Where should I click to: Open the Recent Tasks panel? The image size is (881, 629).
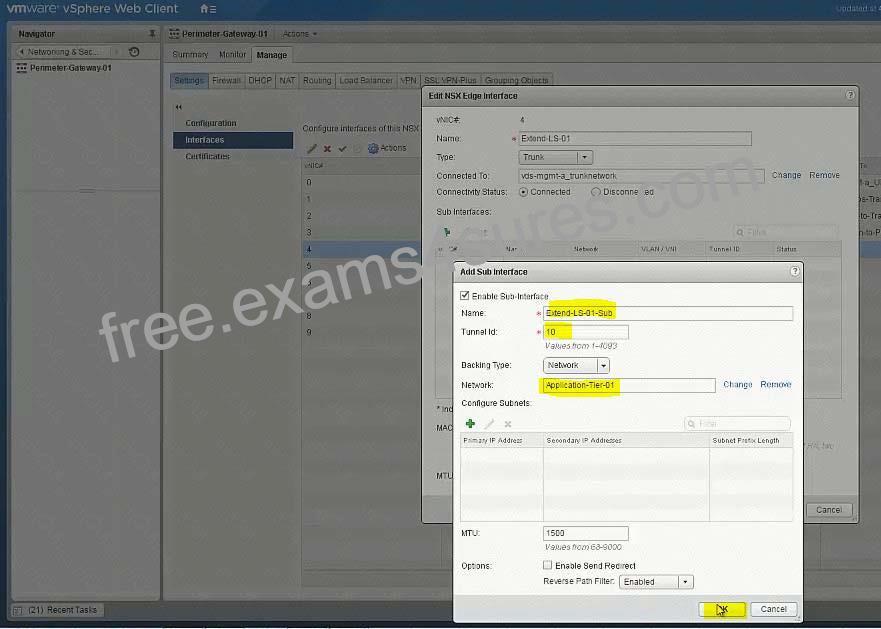[x=58, y=610]
